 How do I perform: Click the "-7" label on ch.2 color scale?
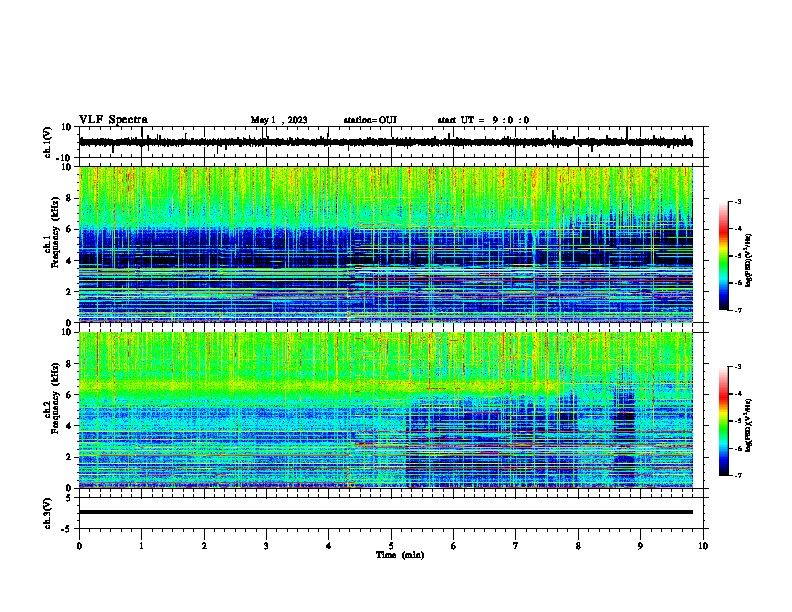[737, 475]
